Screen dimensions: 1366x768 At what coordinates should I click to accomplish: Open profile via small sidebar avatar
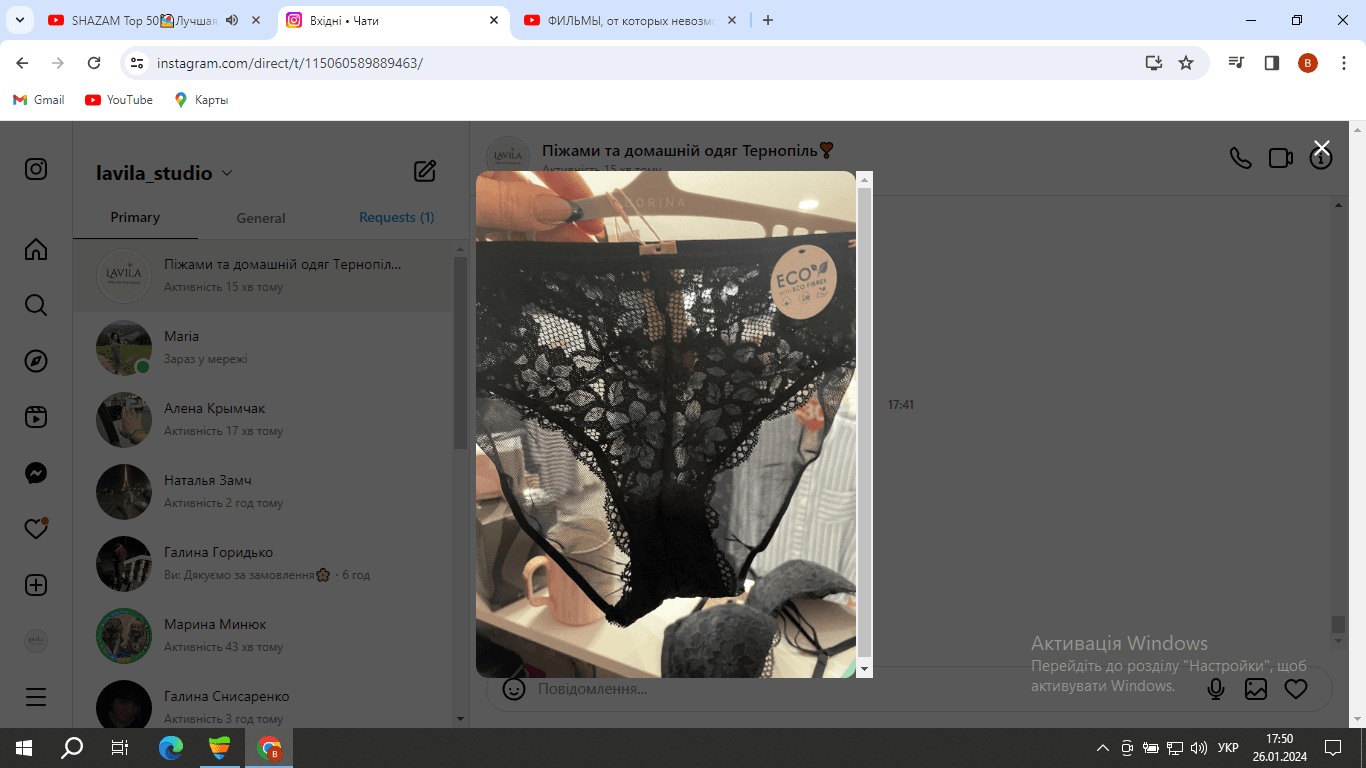pyautogui.click(x=36, y=641)
